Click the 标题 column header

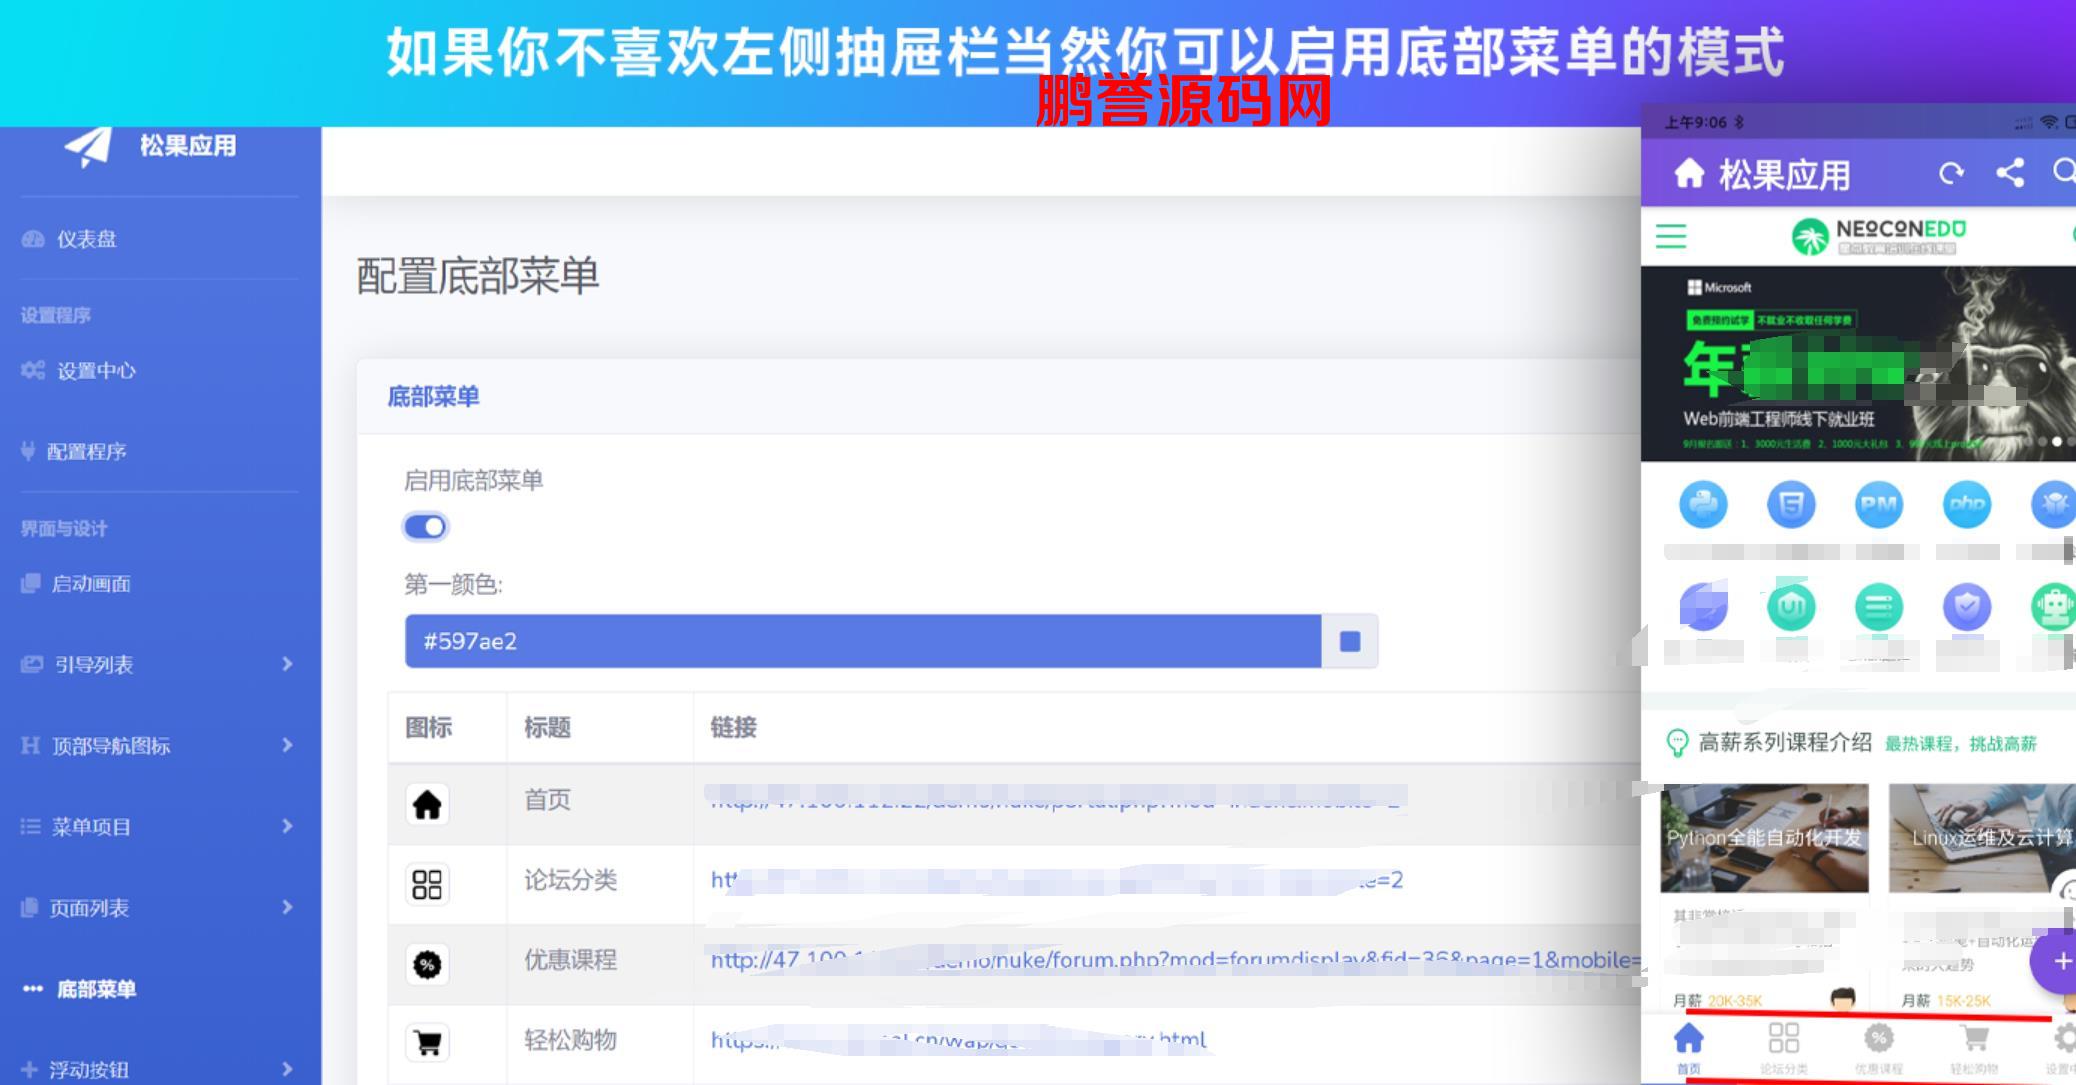[x=548, y=728]
